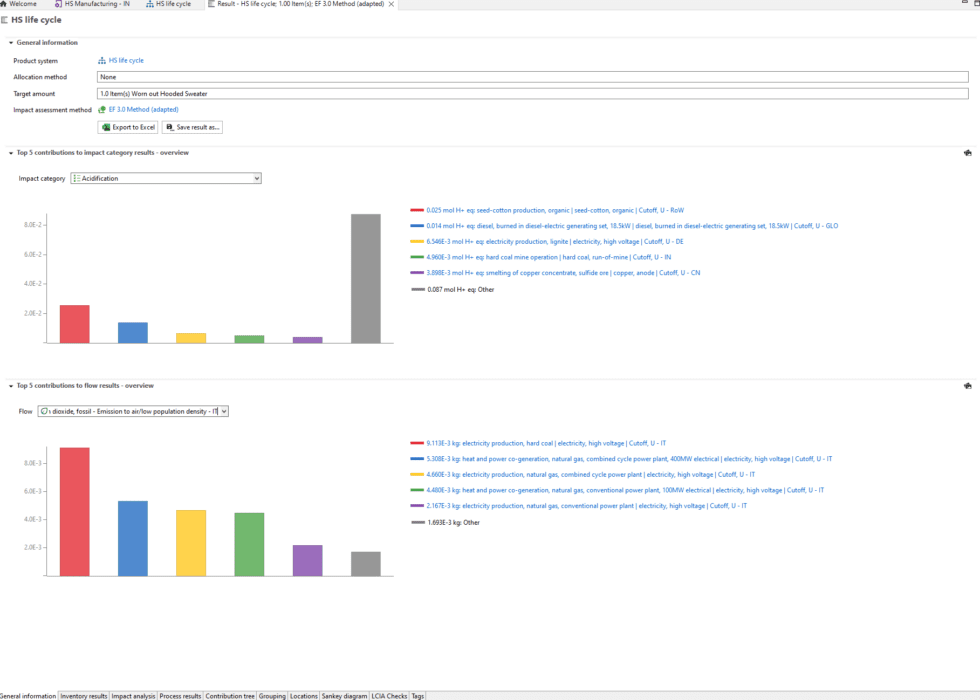Export results with the Export to Excel button
980x700 pixels.
click(x=128, y=127)
